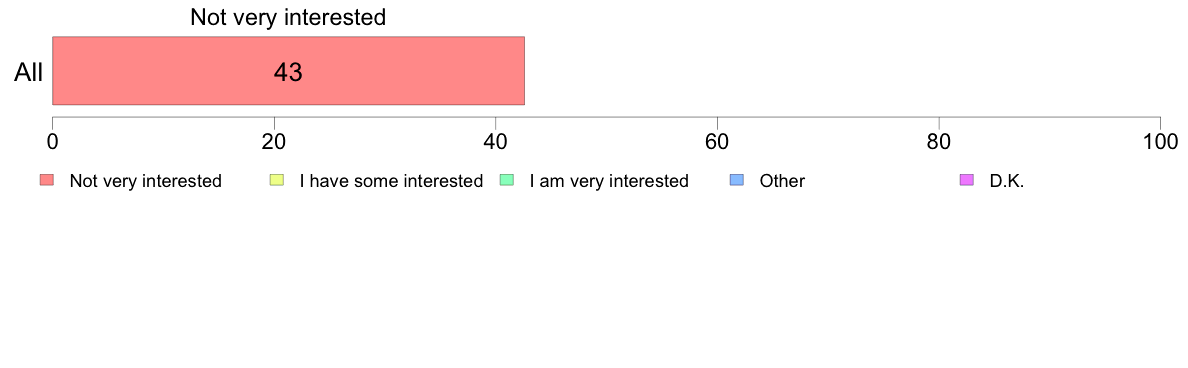The height and width of the screenshot is (368, 1188).
Task: Click the 100 axis tick label
Action: coord(1161,141)
